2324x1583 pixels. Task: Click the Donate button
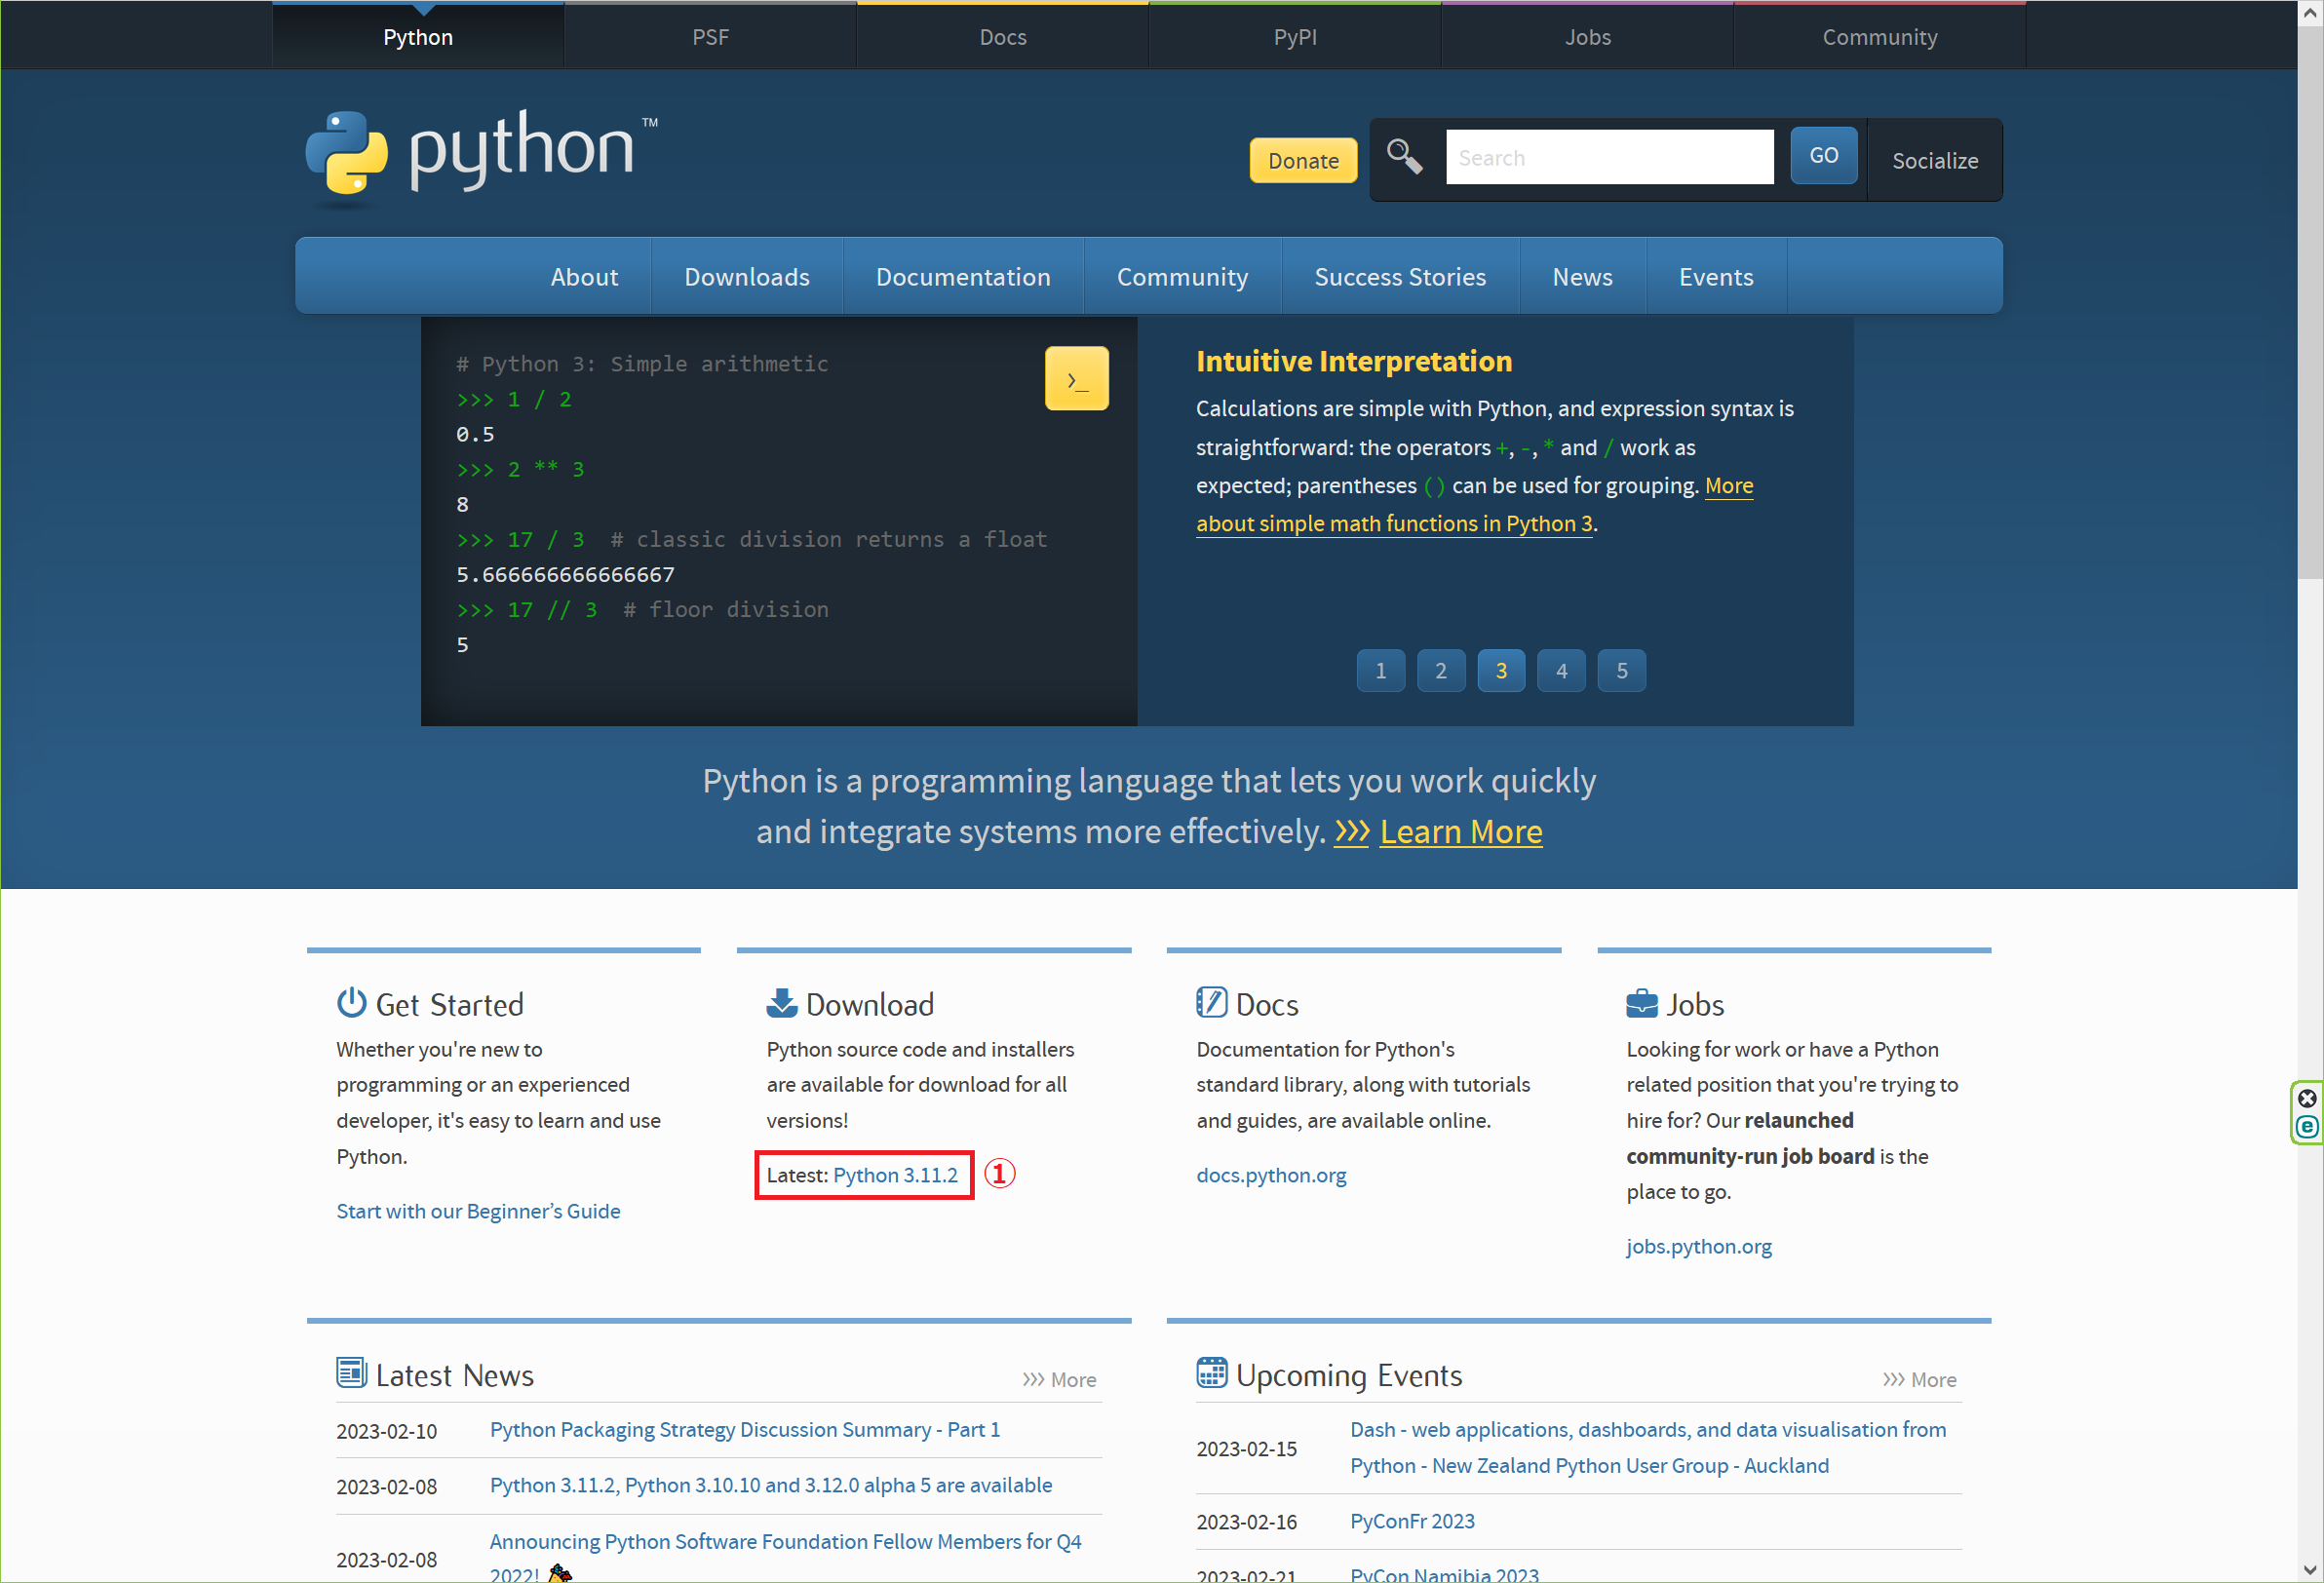pos(1303,160)
